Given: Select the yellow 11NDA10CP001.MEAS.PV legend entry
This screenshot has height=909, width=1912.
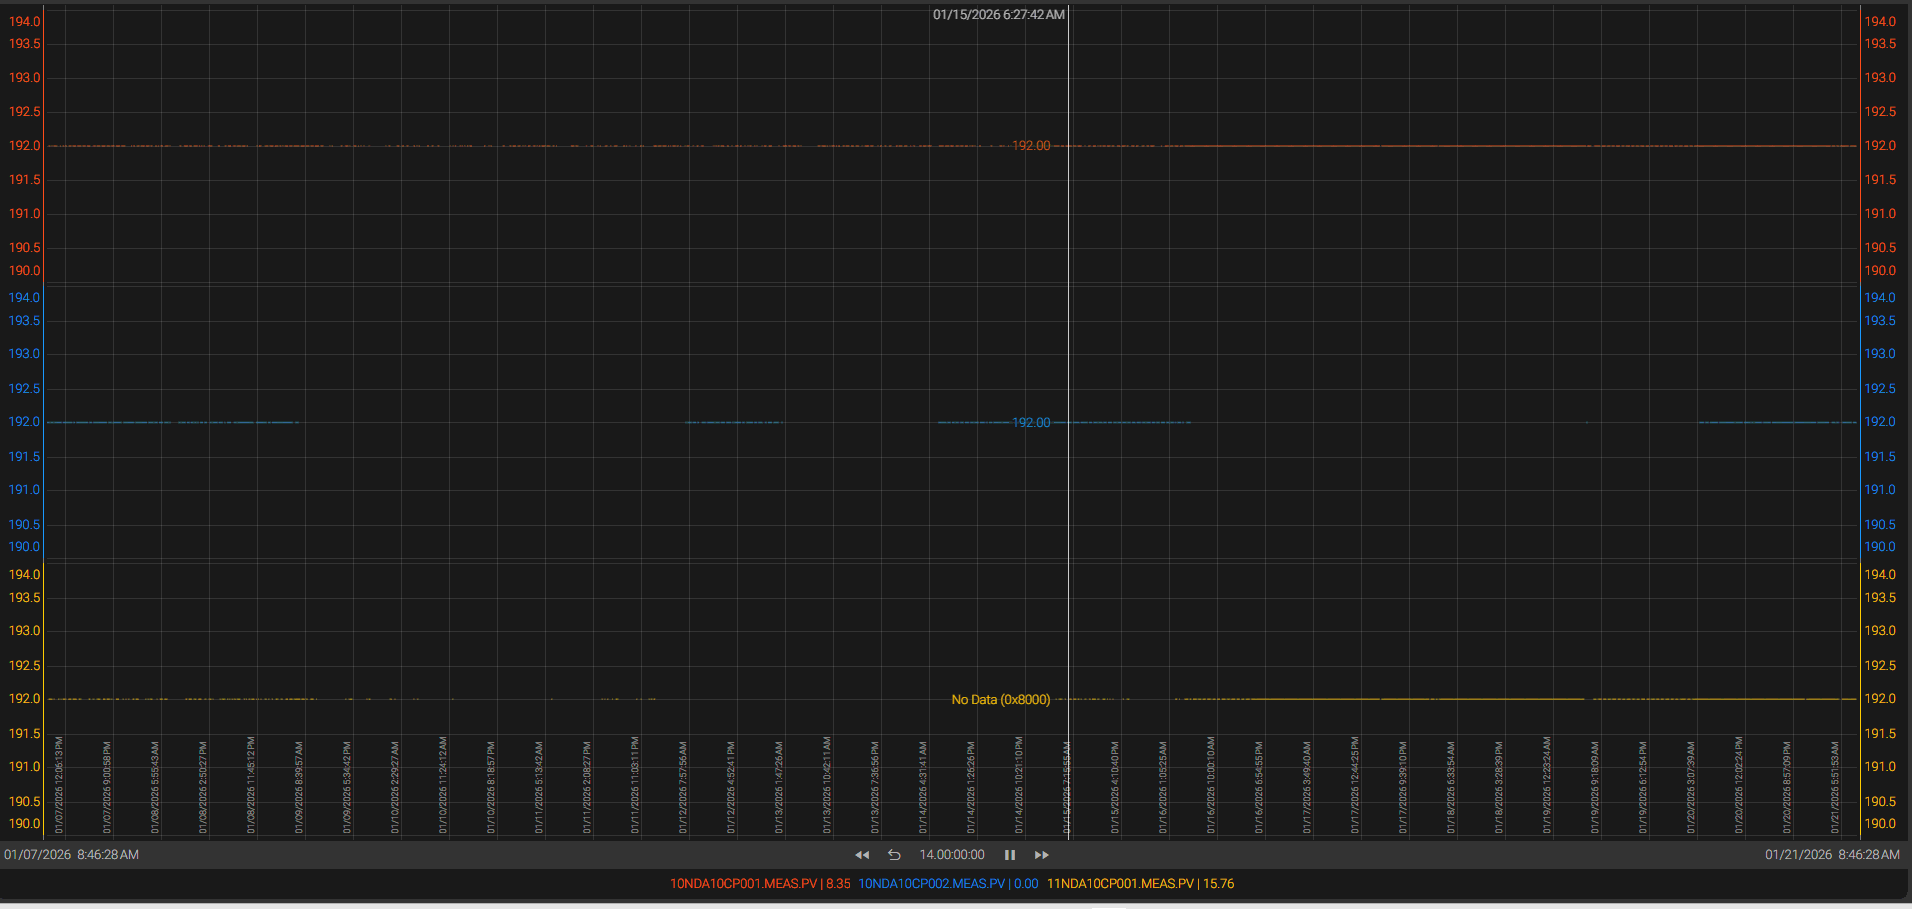Looking at the screenshot, I should [1140, 884].
